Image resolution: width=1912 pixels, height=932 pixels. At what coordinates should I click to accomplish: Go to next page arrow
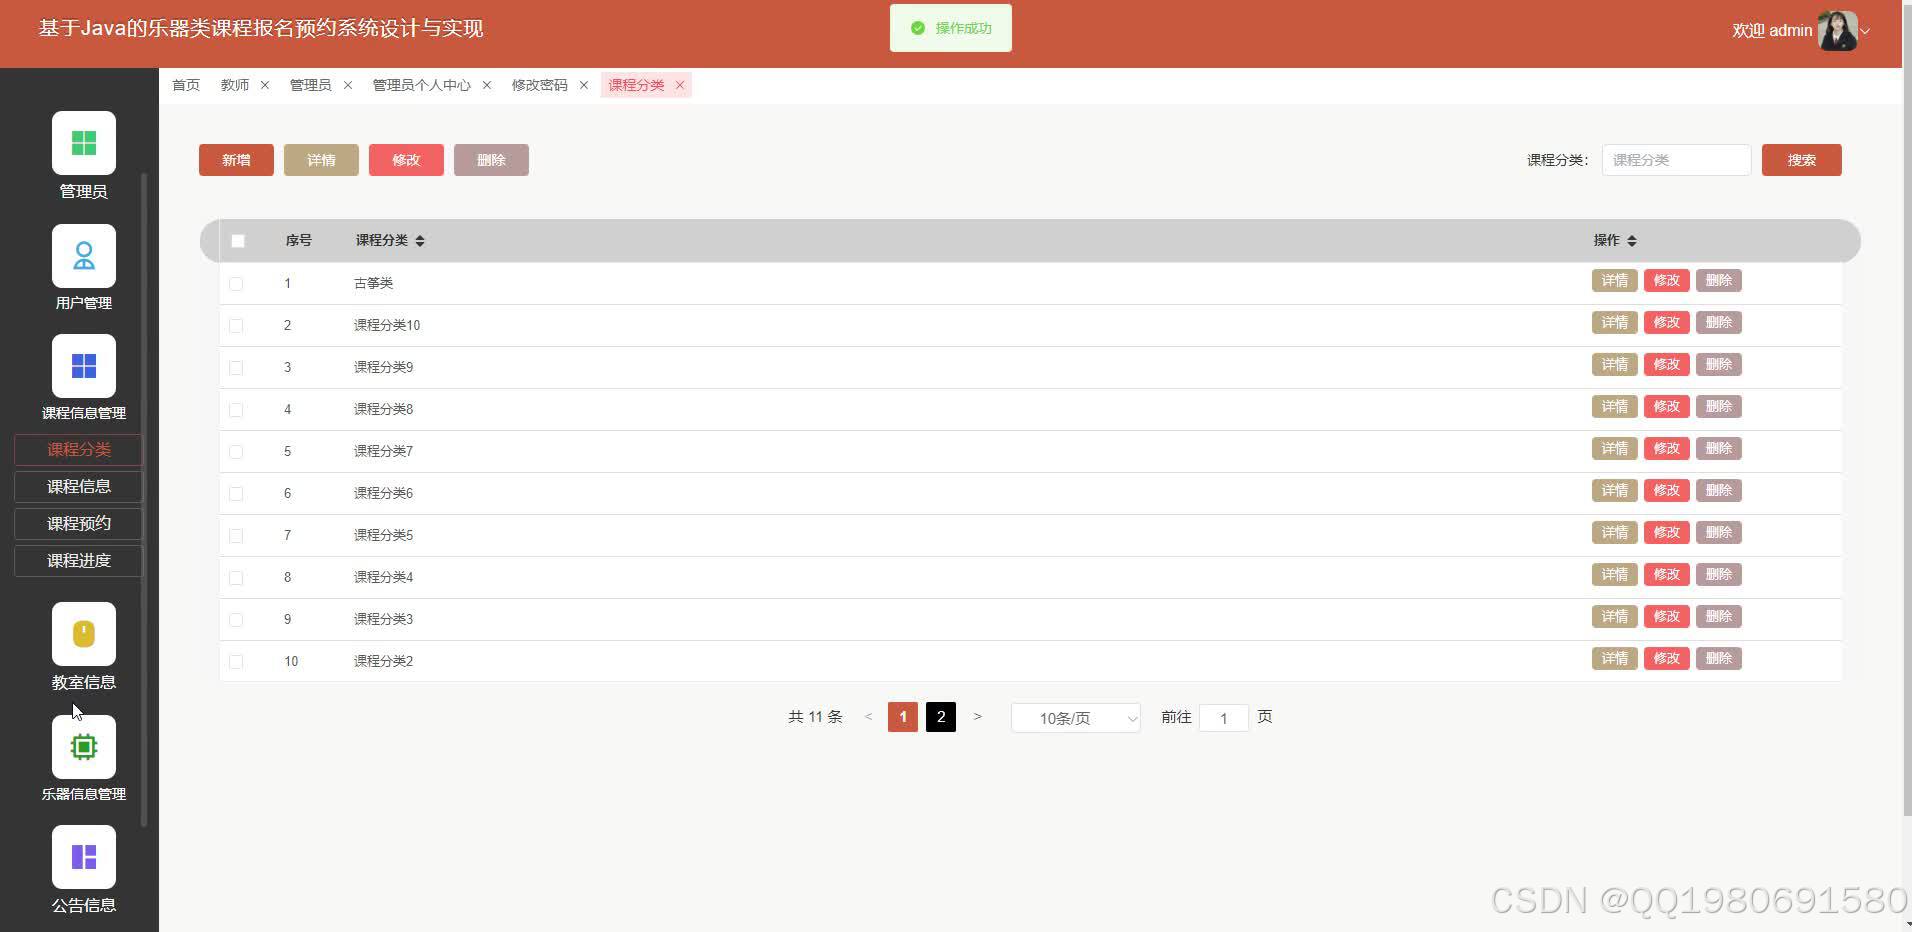978,717
